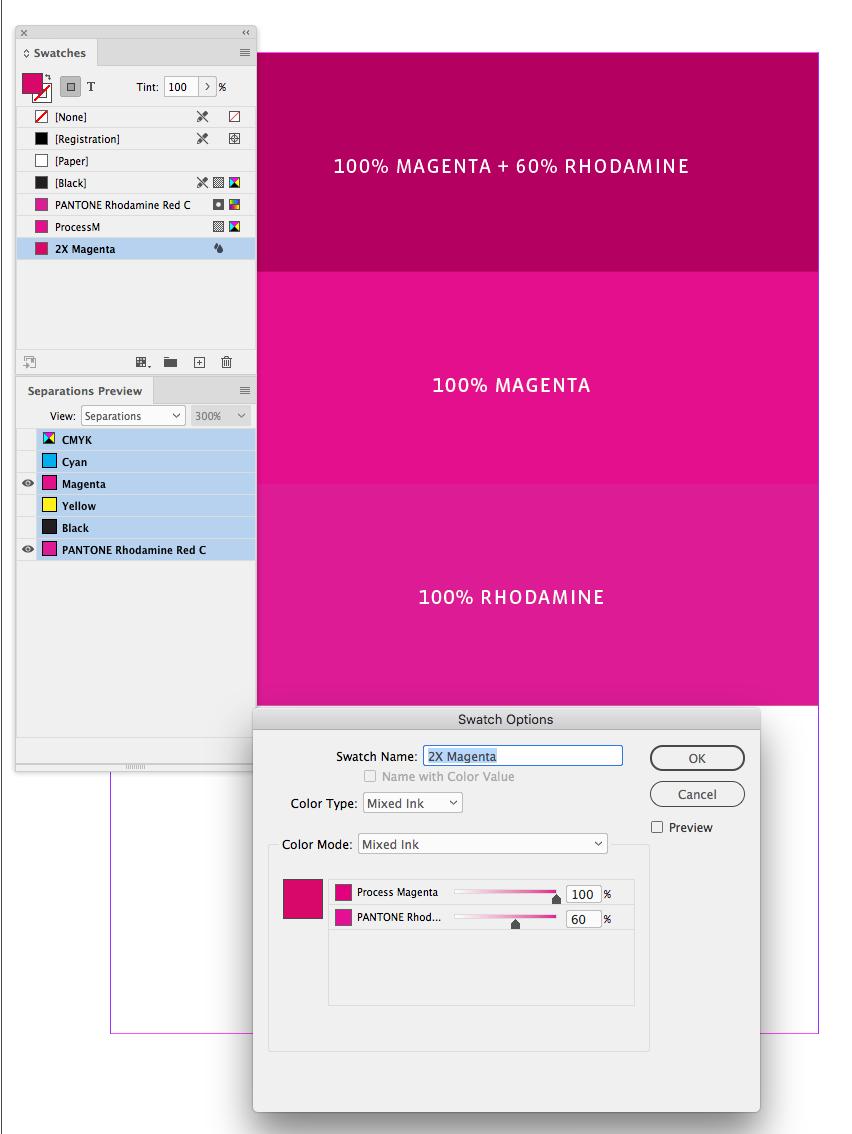Create a new swatch with the plus icon

199,361
